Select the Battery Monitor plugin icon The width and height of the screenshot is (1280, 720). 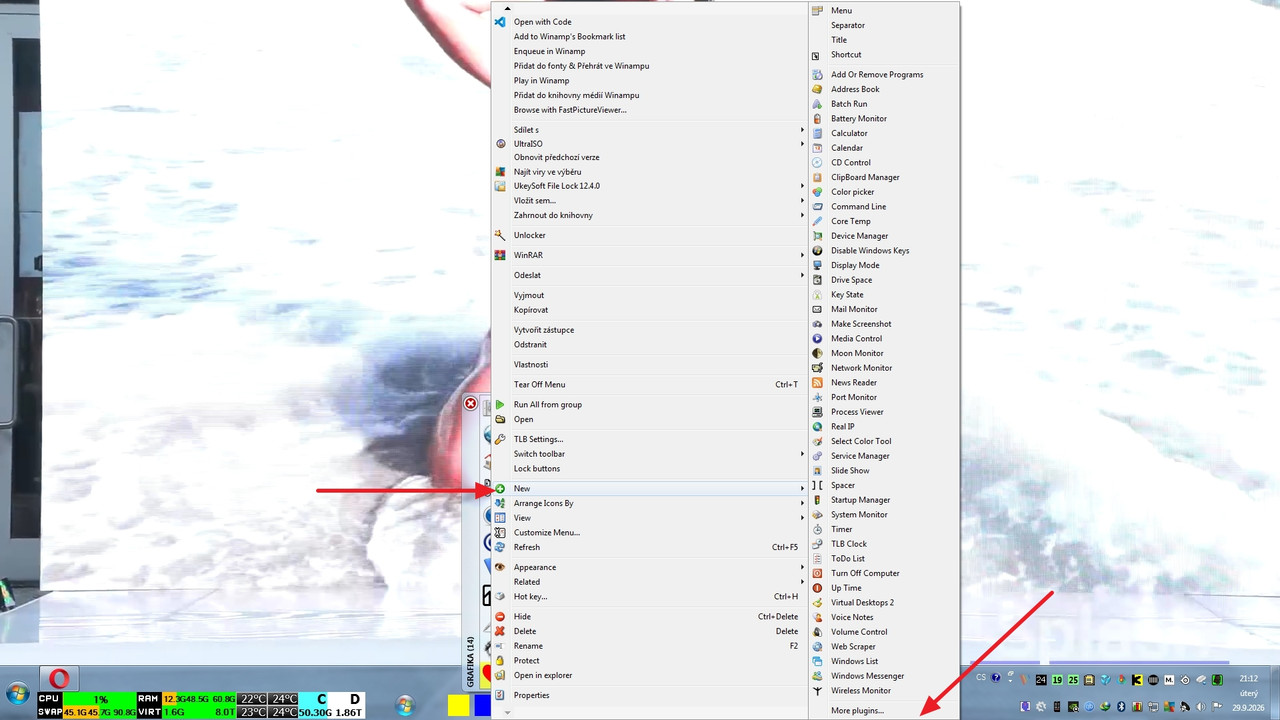[x=817, y=118]
